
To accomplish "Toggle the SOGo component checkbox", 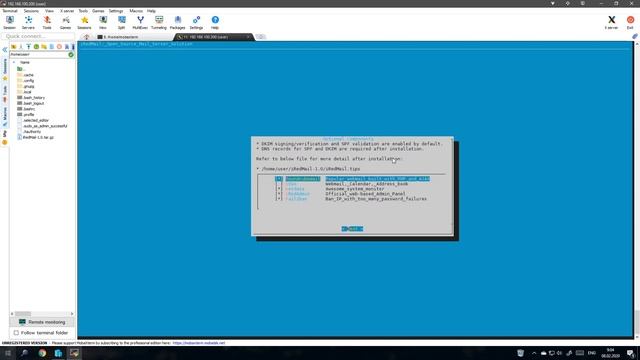I will (279, 184).
